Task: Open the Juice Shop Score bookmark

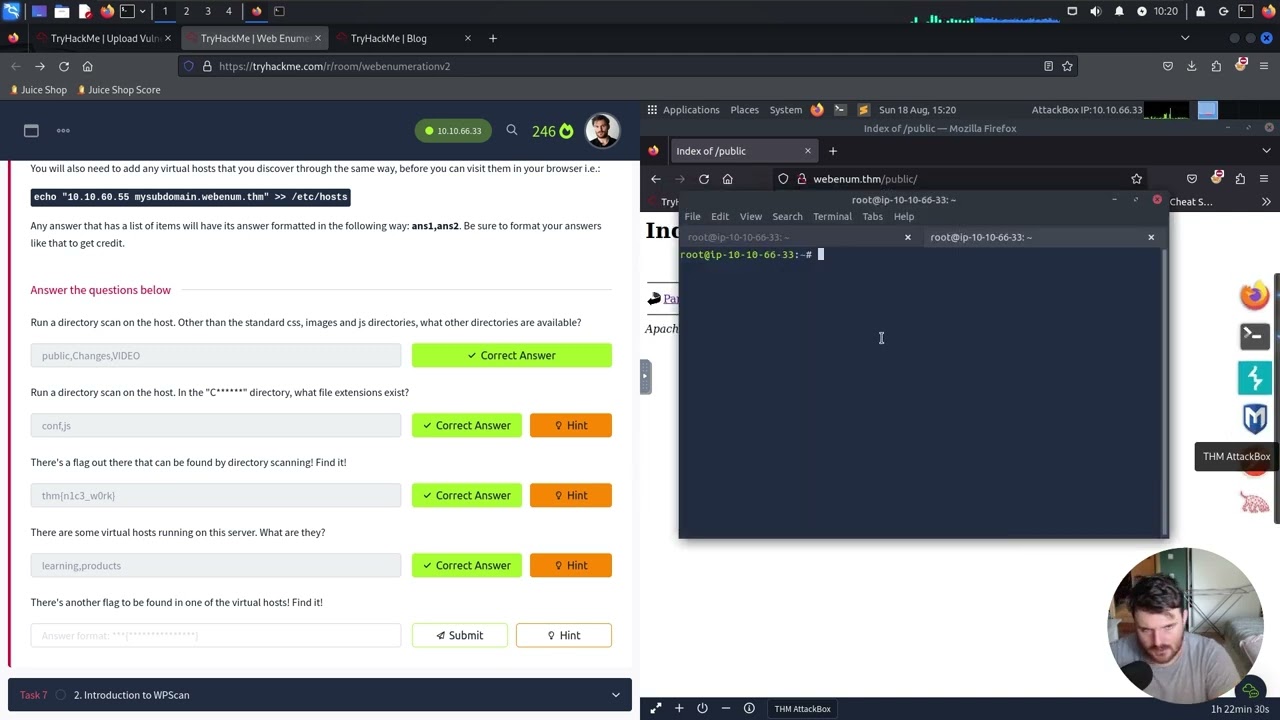Action: click(x=117, y=90)
